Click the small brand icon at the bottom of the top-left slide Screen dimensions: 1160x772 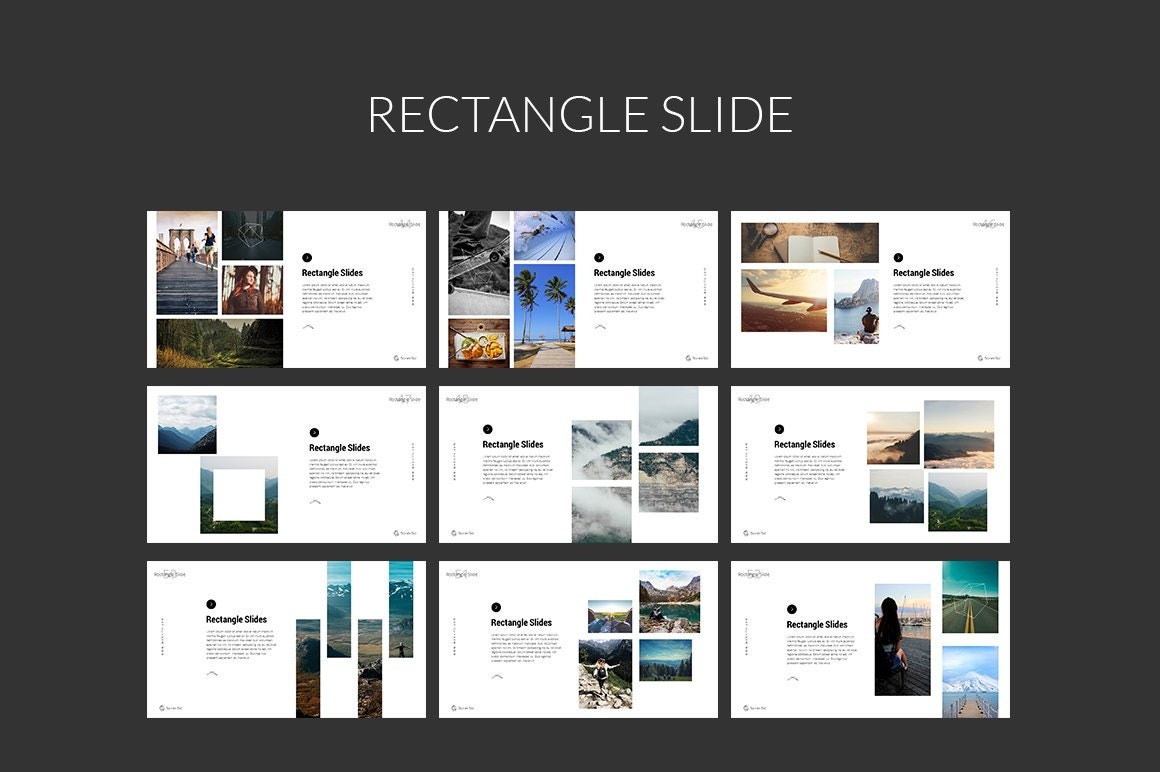pos(396,358)
